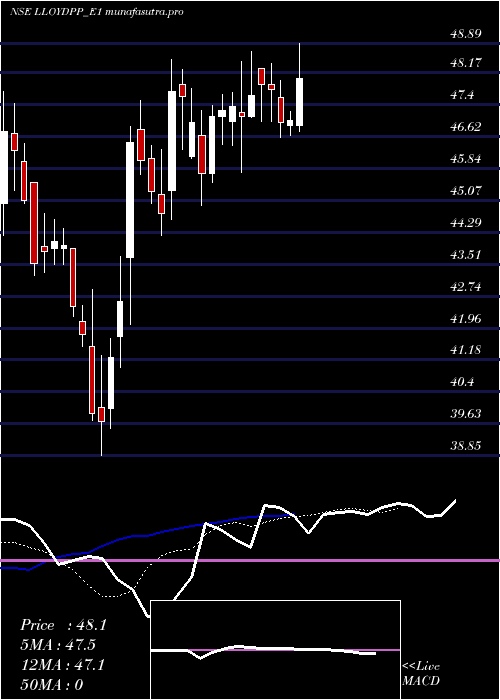Click the 39.63 price axis label

(x=466, y=413)
